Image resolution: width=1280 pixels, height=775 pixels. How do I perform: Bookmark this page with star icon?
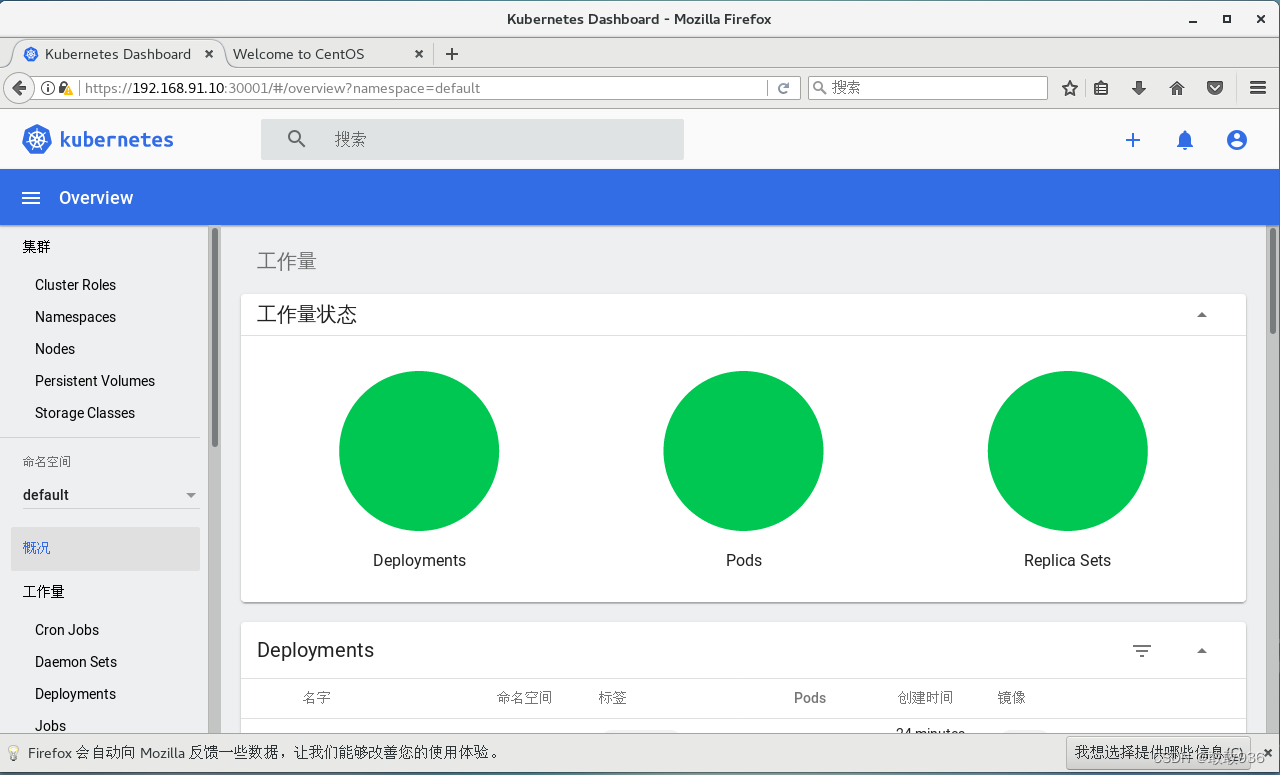tap(1070, 88)
